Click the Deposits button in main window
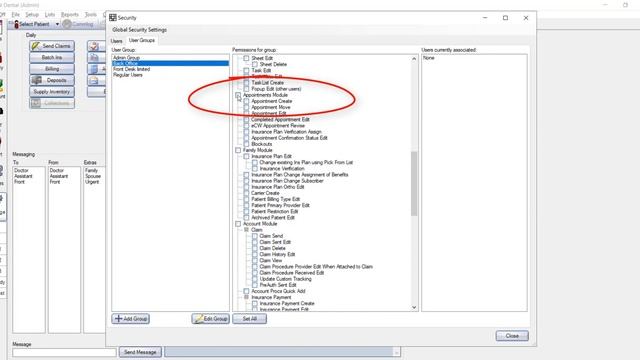Viewport: 640px width, 360px height. (52, 80)
